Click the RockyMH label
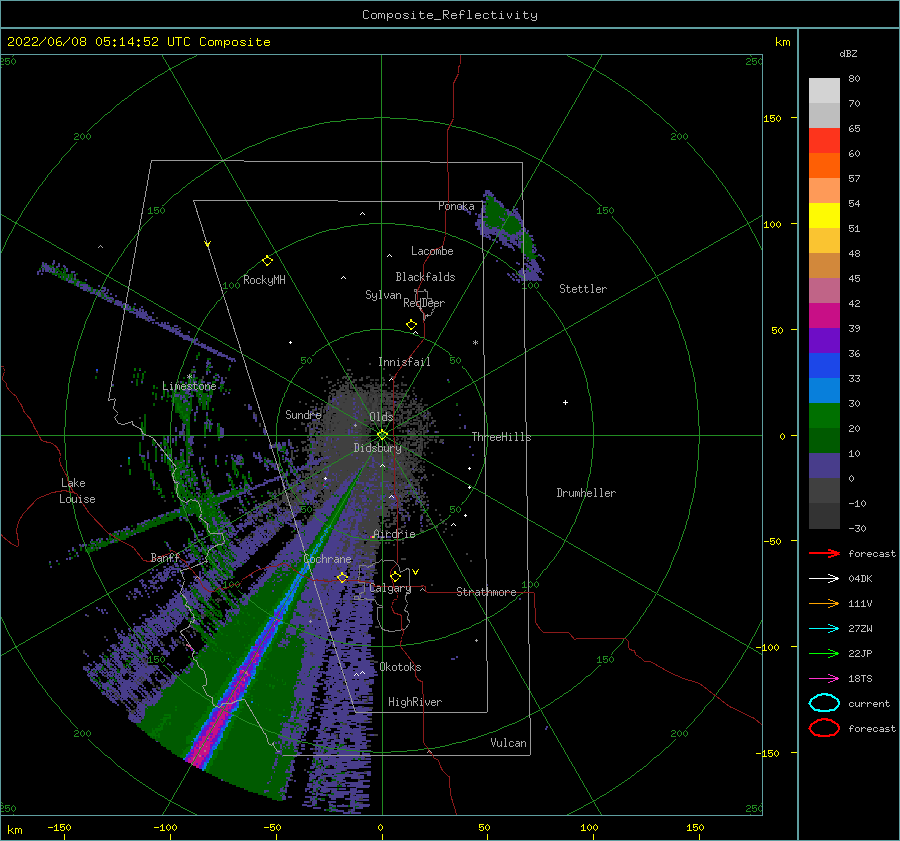Screen dimensions: 900x841 point(264,280)
